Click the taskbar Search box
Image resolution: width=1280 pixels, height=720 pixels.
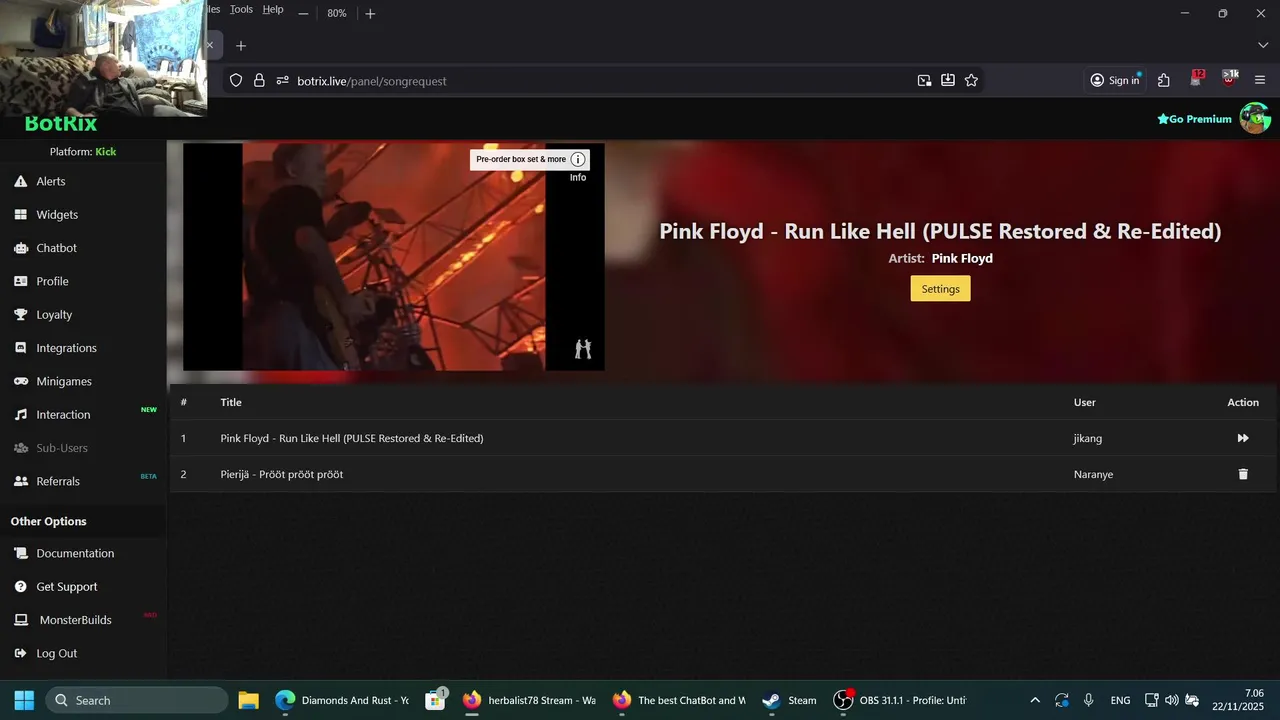(x=137, y=700)
